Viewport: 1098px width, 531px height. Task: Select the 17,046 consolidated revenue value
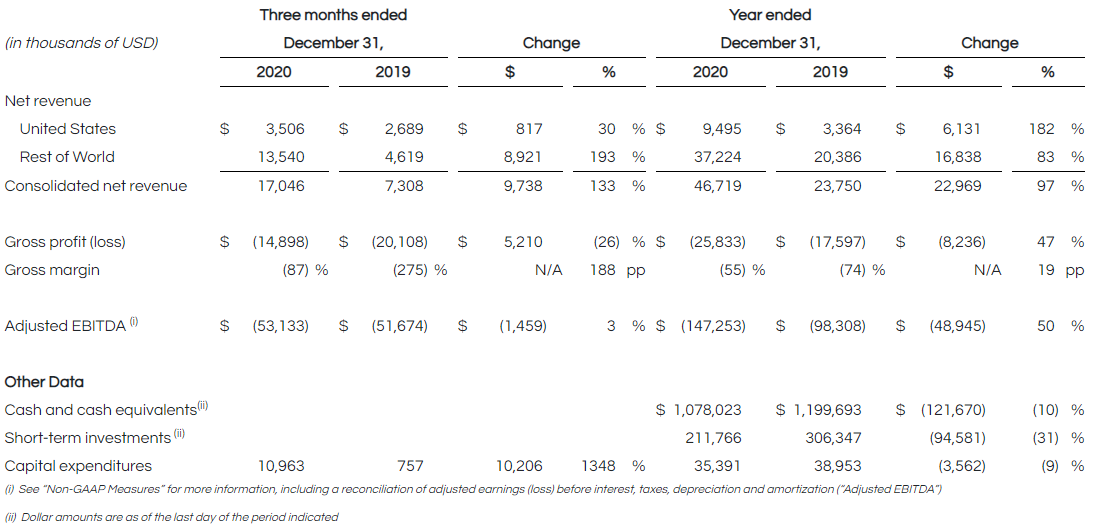pos(285,185)
